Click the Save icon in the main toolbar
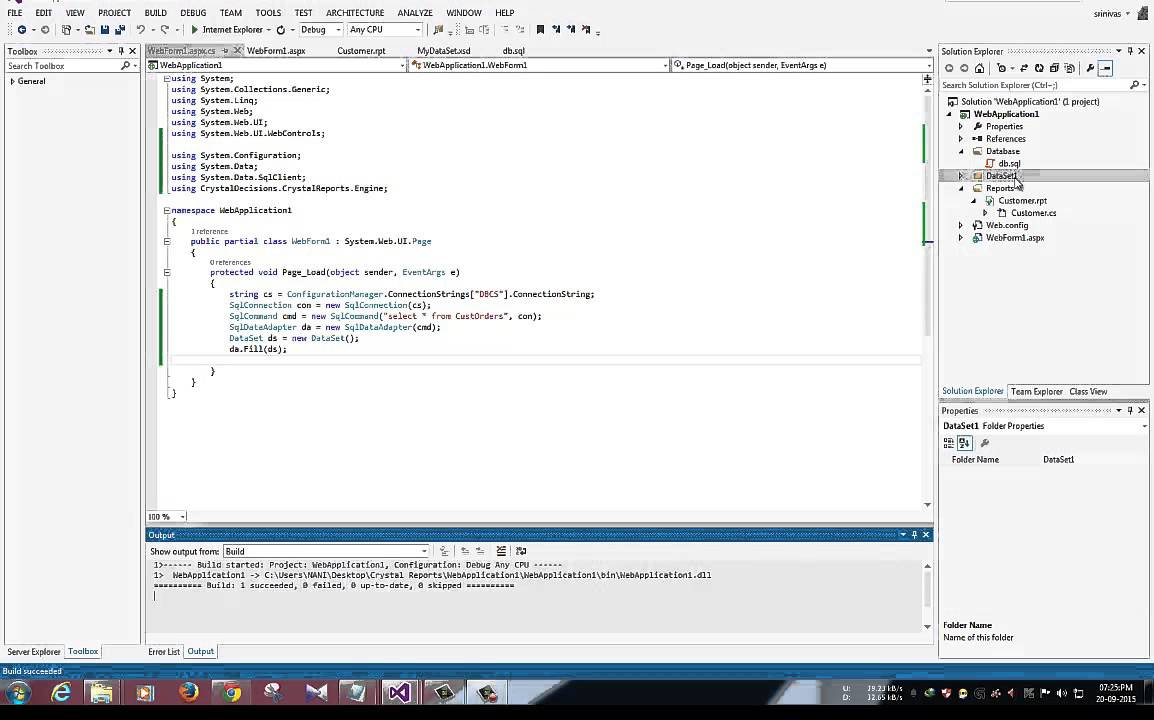Viewport: 1154px width, 720px height. point(105,29)
